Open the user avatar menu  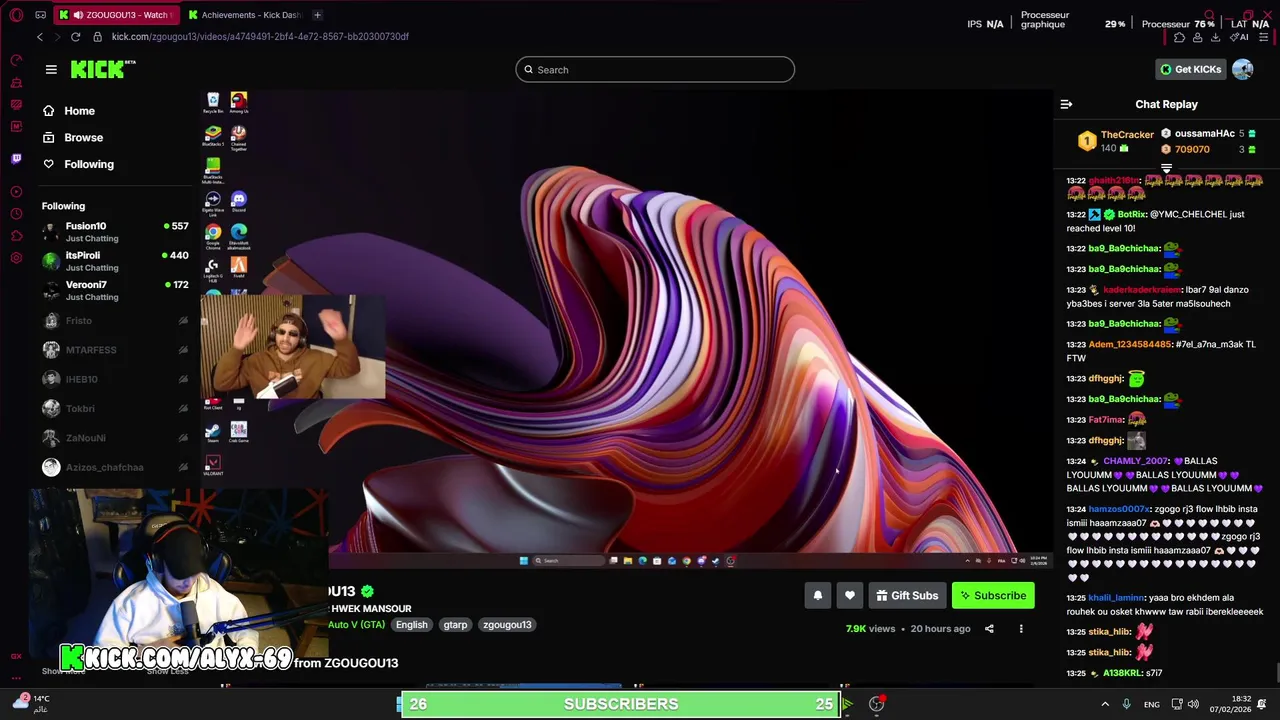coord(1242,69)
